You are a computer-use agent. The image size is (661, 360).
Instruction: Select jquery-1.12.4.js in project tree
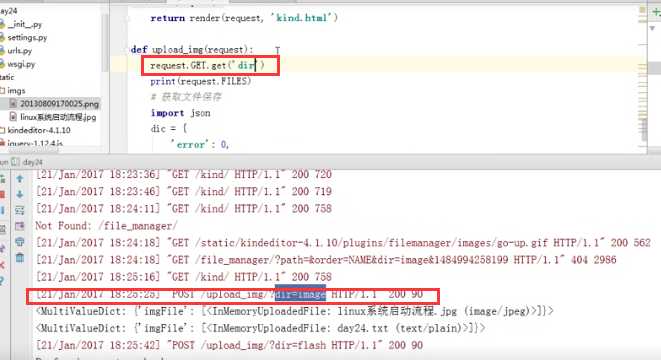(x=35, y=143)
